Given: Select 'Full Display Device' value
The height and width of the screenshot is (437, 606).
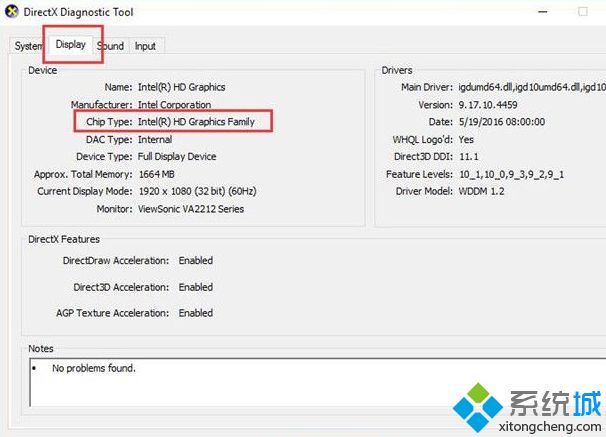Looking at the screenshot, I should 177,156.
